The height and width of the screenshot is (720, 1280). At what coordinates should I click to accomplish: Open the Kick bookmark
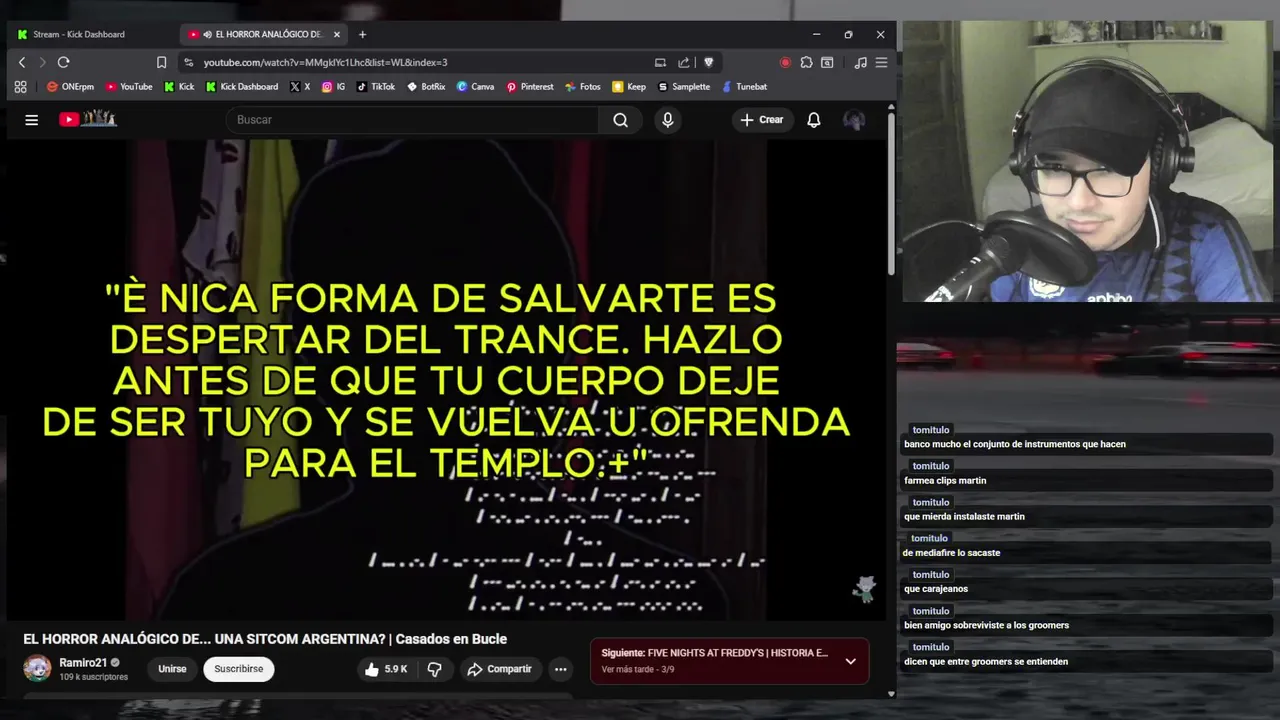(x=178, y=87)
